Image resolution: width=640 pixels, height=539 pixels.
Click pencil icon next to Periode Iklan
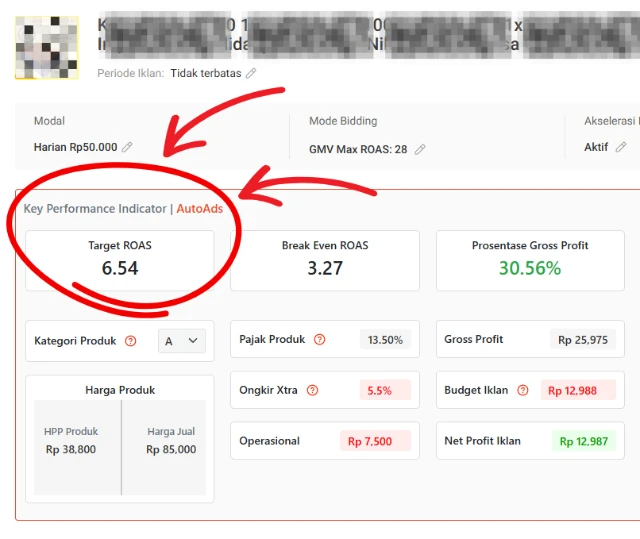[x=251, y=73]
